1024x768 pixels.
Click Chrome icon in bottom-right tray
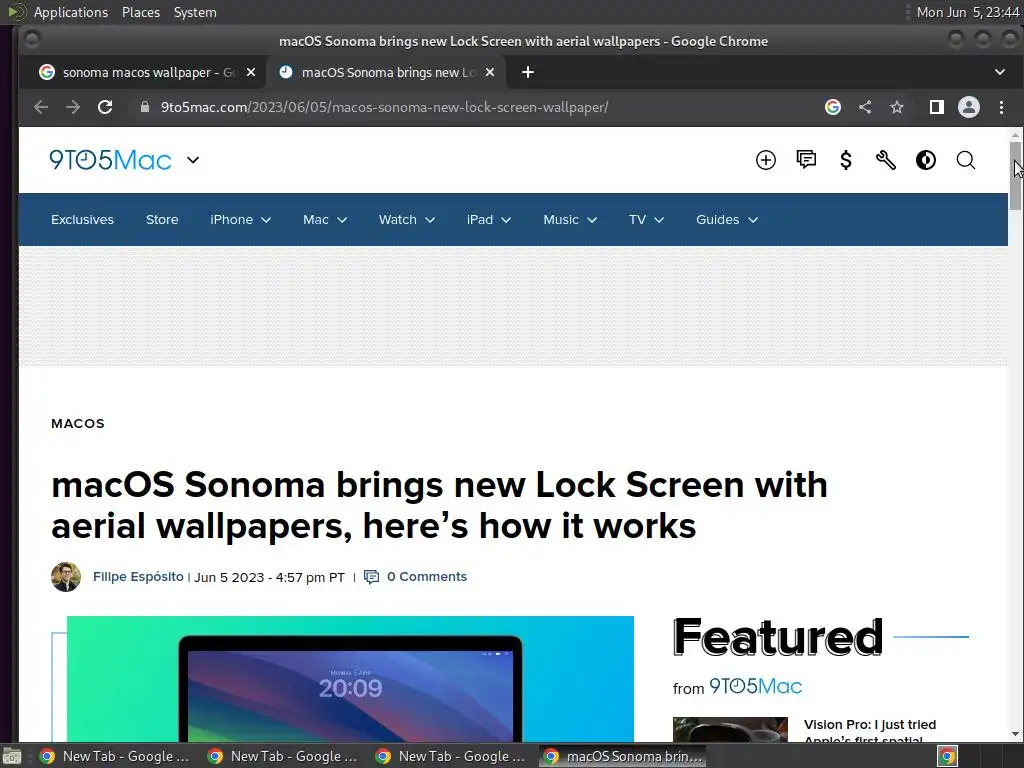[947, 756]
